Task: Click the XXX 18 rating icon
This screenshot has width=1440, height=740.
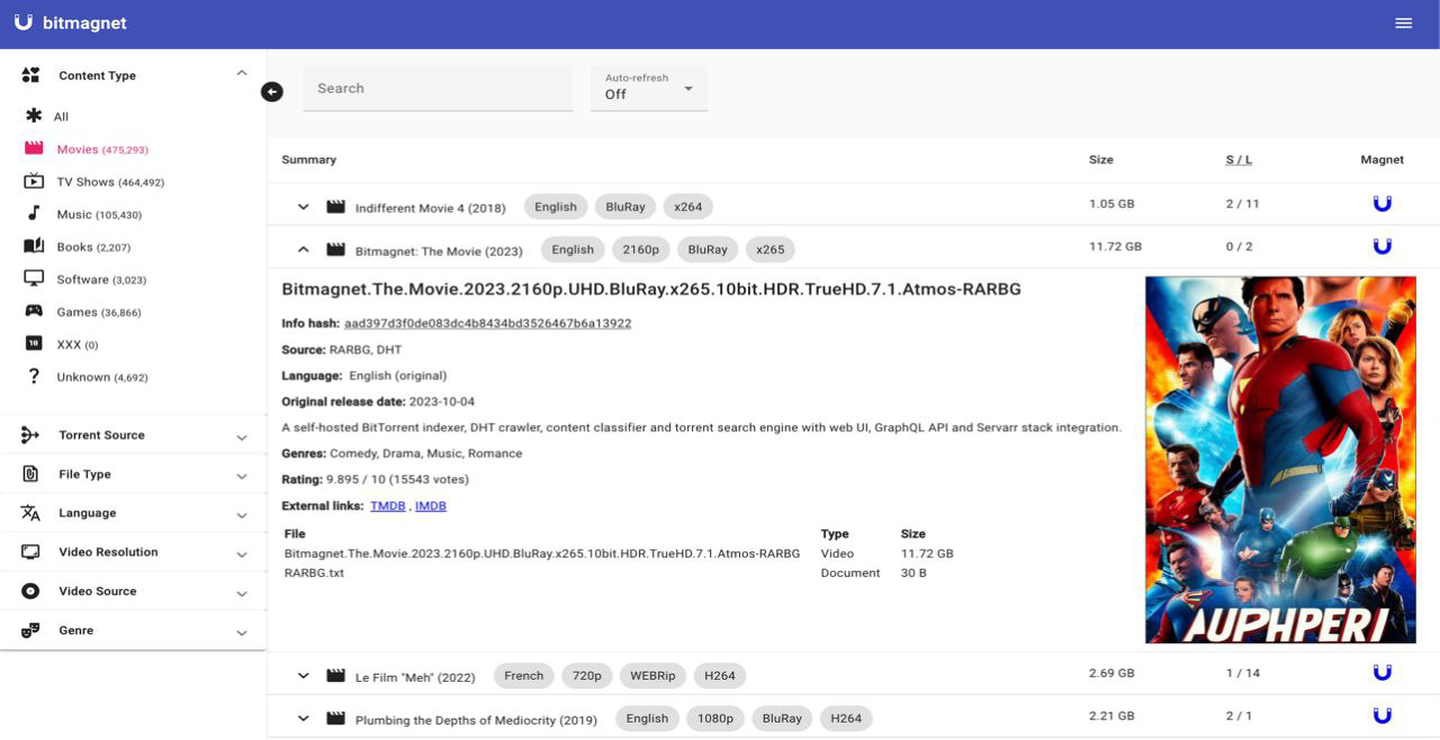Action: (x=34, y=344)
